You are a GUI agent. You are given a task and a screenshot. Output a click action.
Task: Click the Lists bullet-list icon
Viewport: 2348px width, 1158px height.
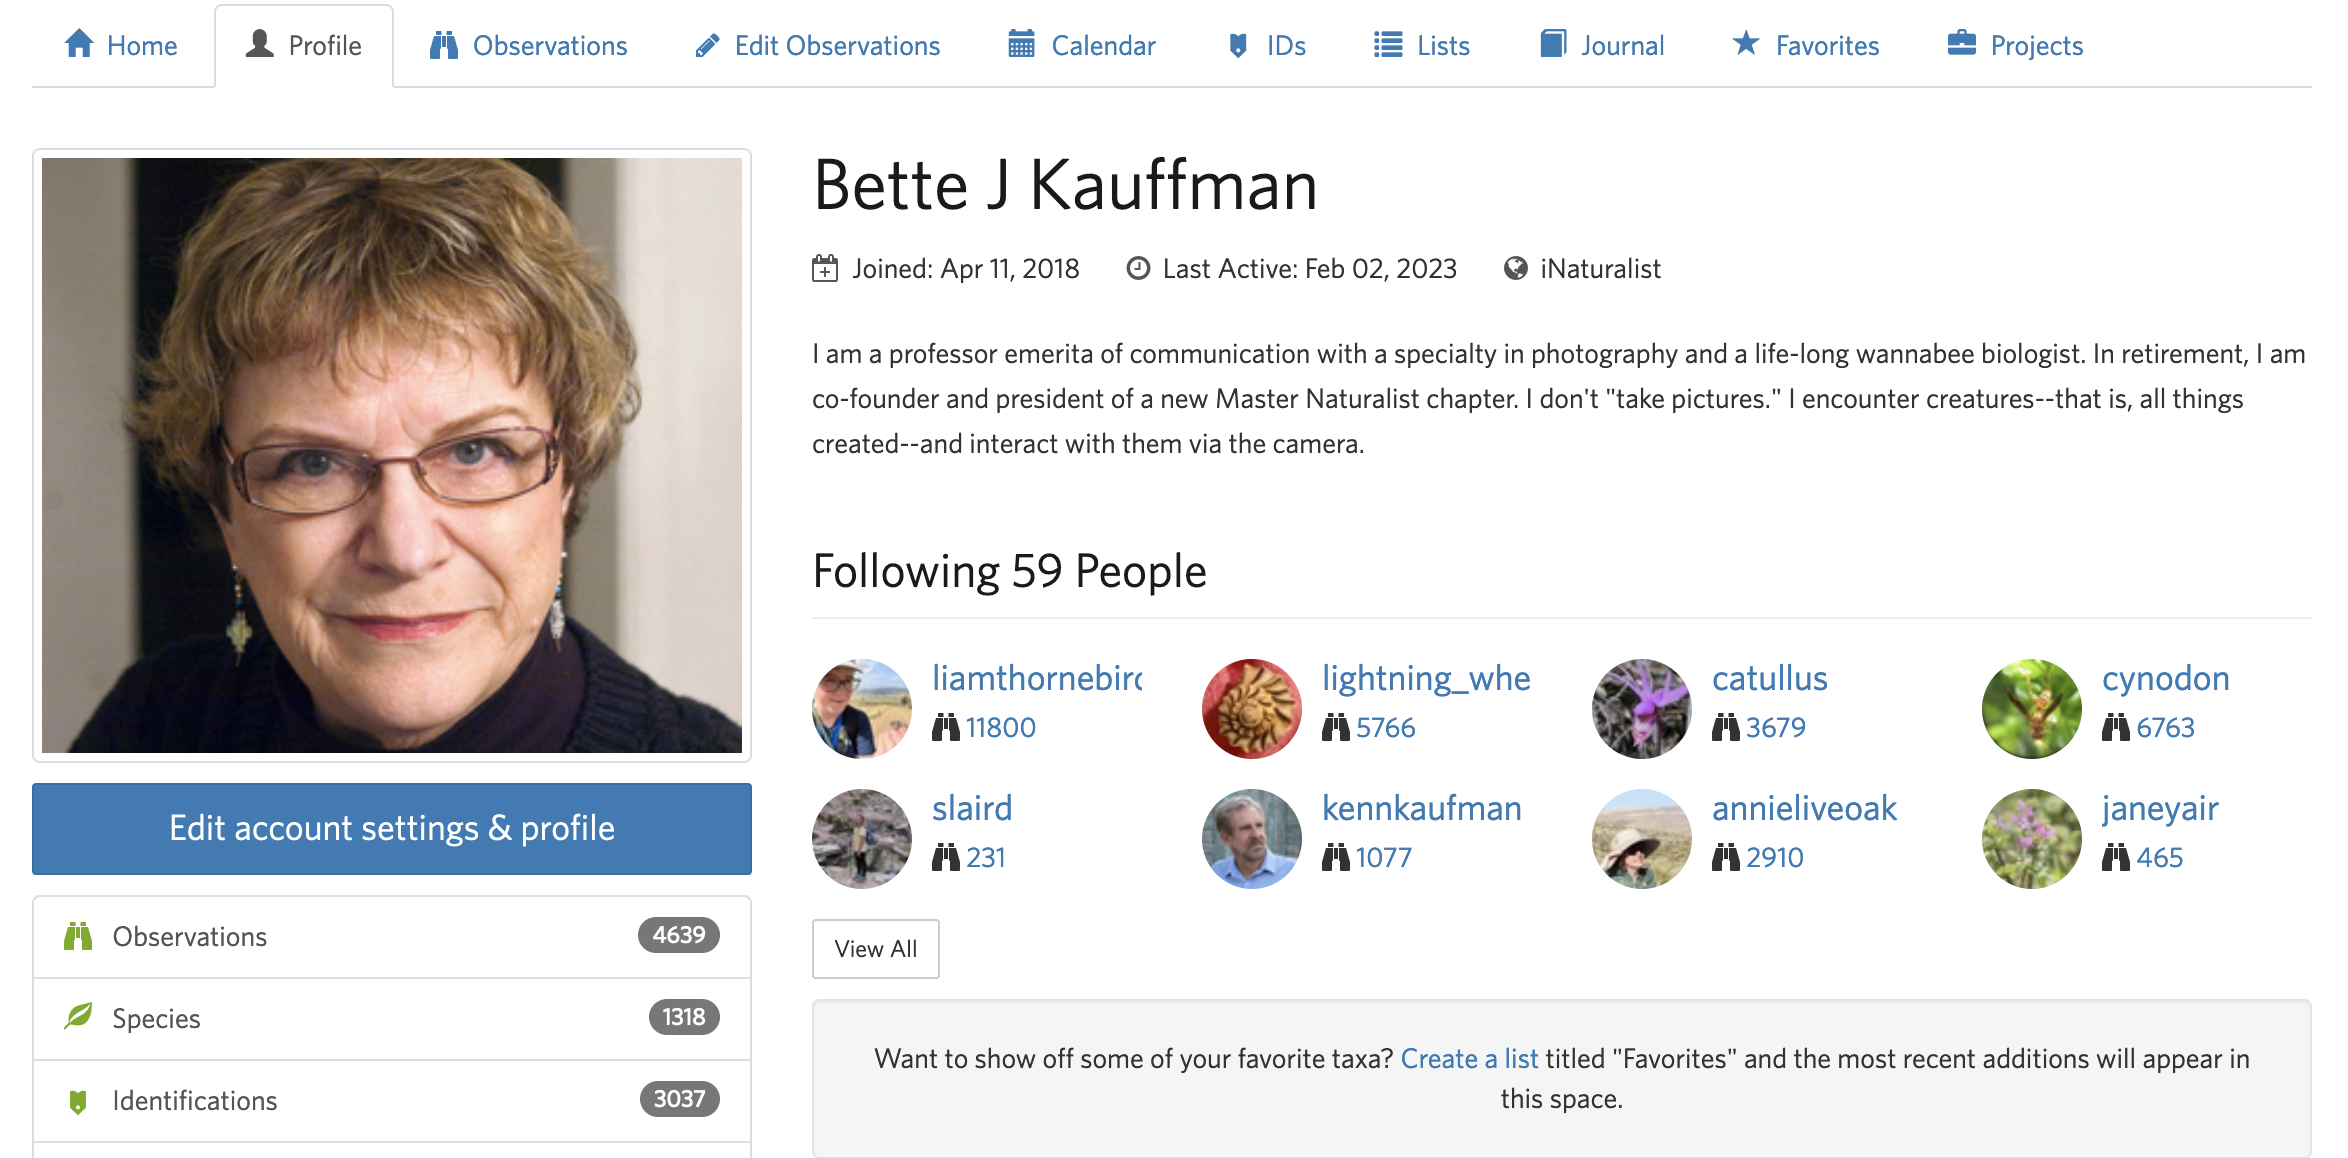[x=1387, y=45]
